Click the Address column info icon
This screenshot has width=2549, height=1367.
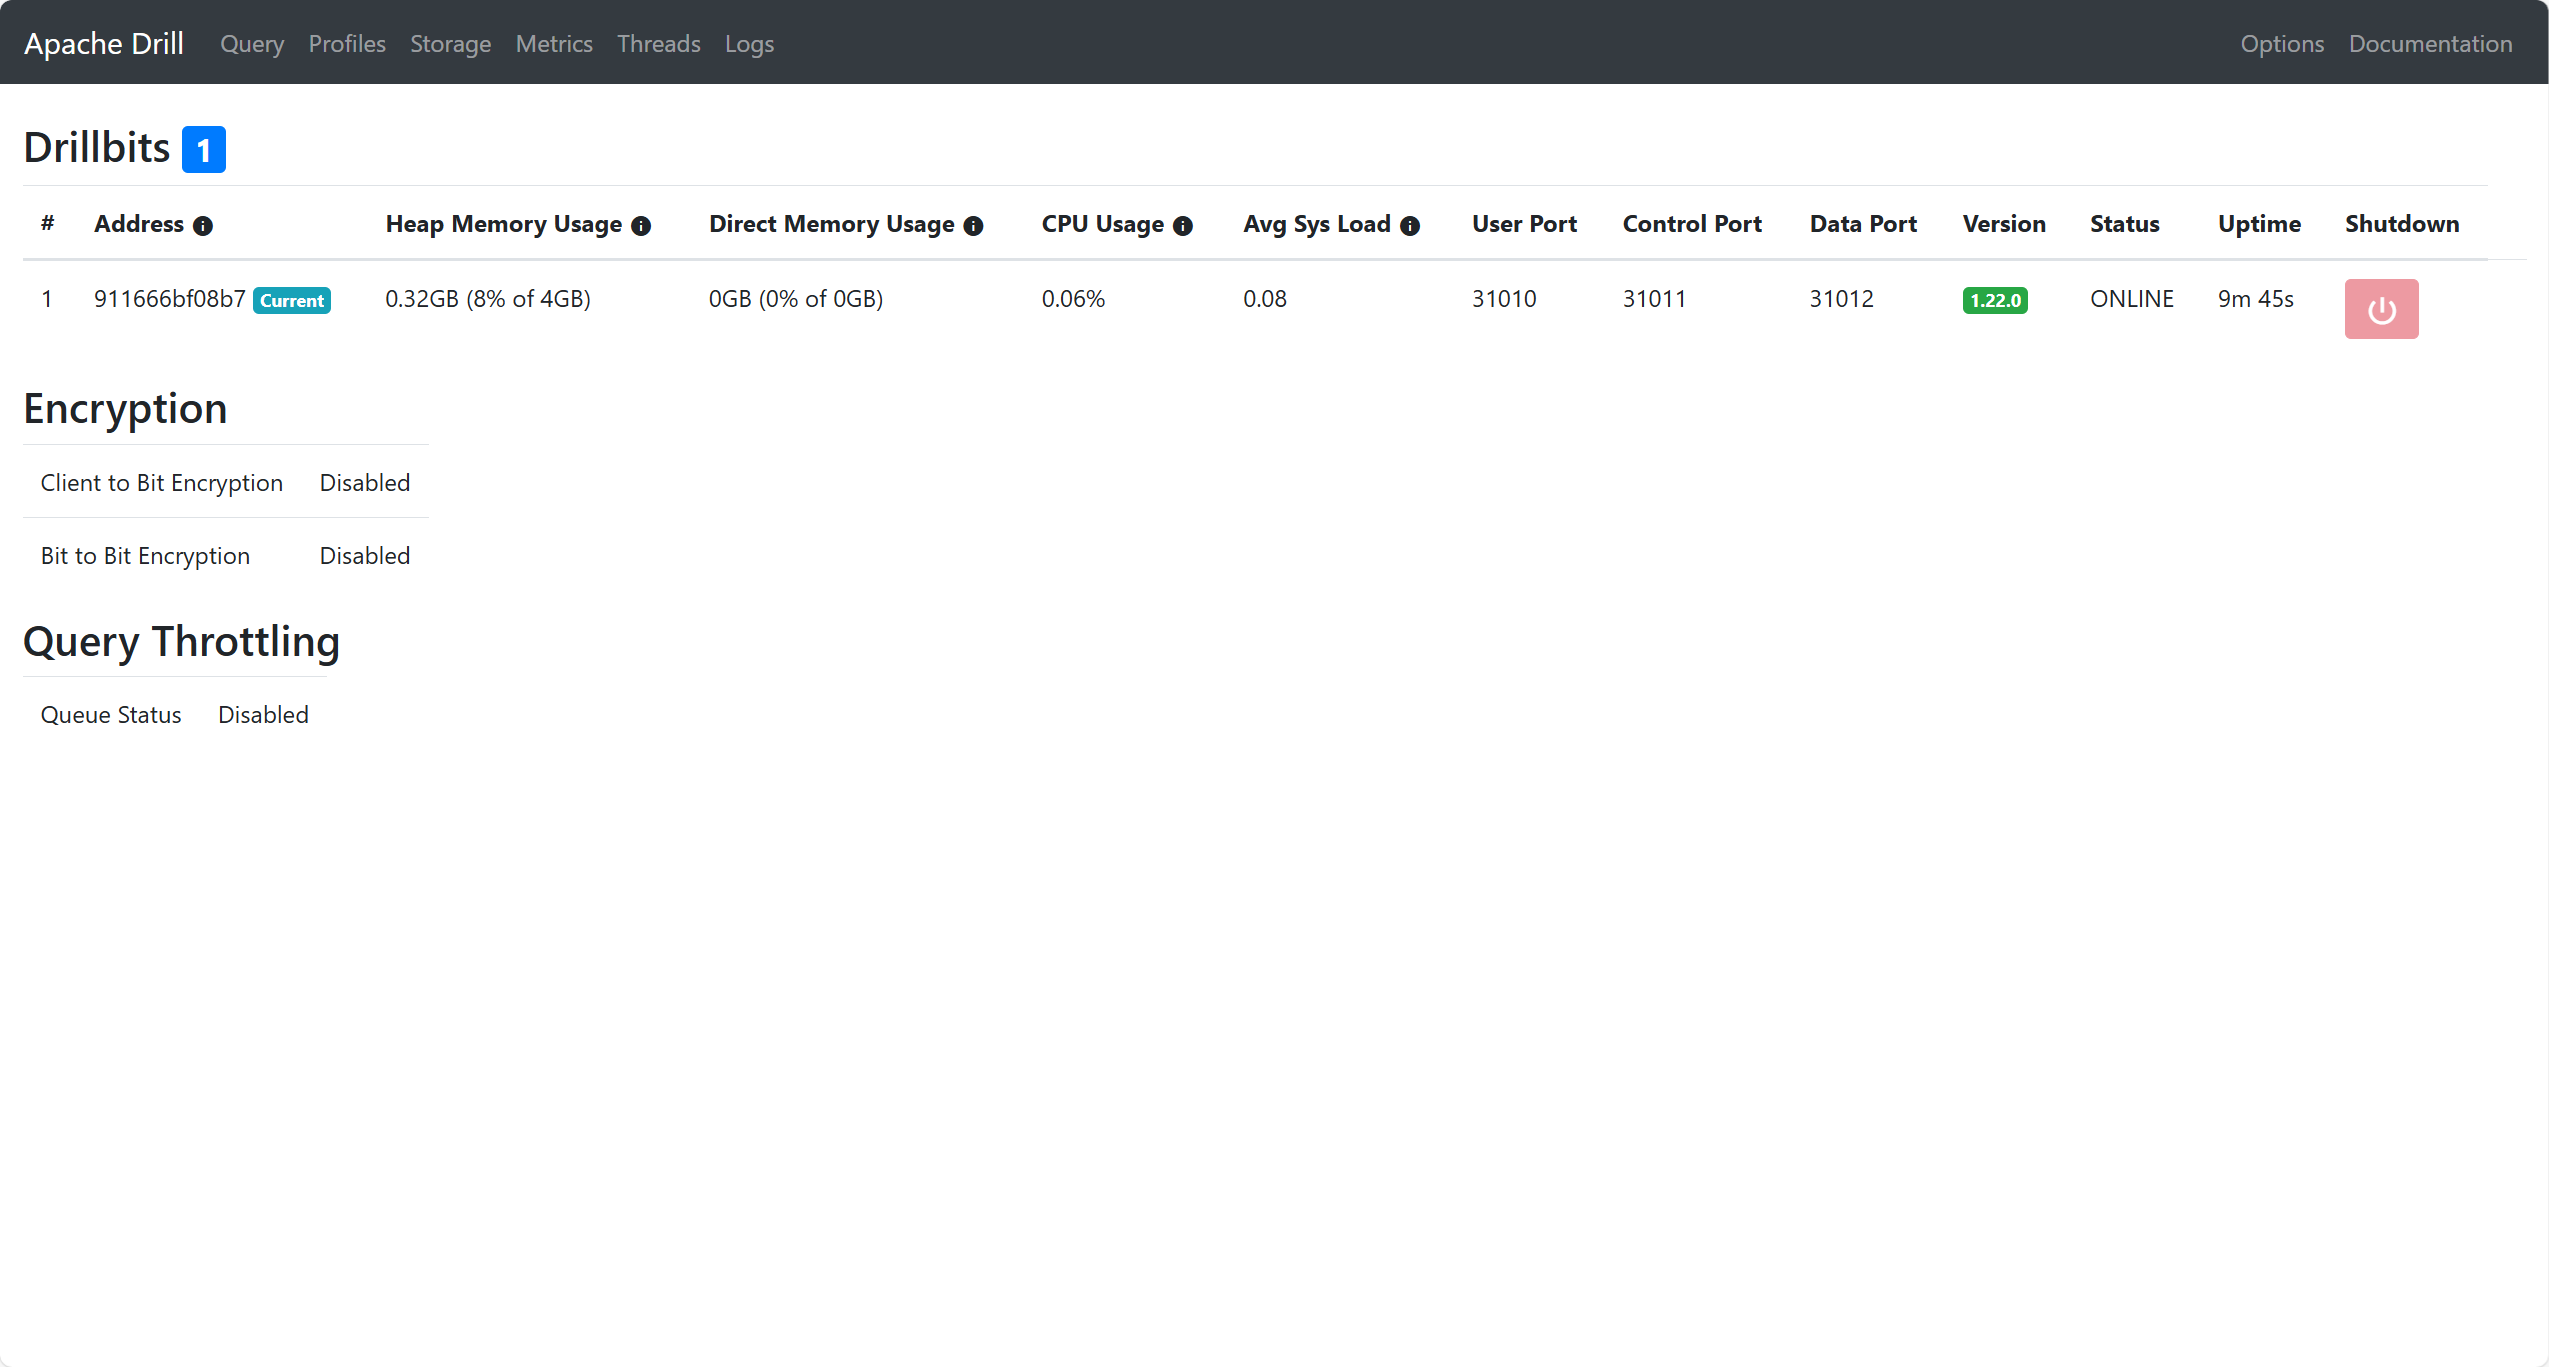coord(203,226)
